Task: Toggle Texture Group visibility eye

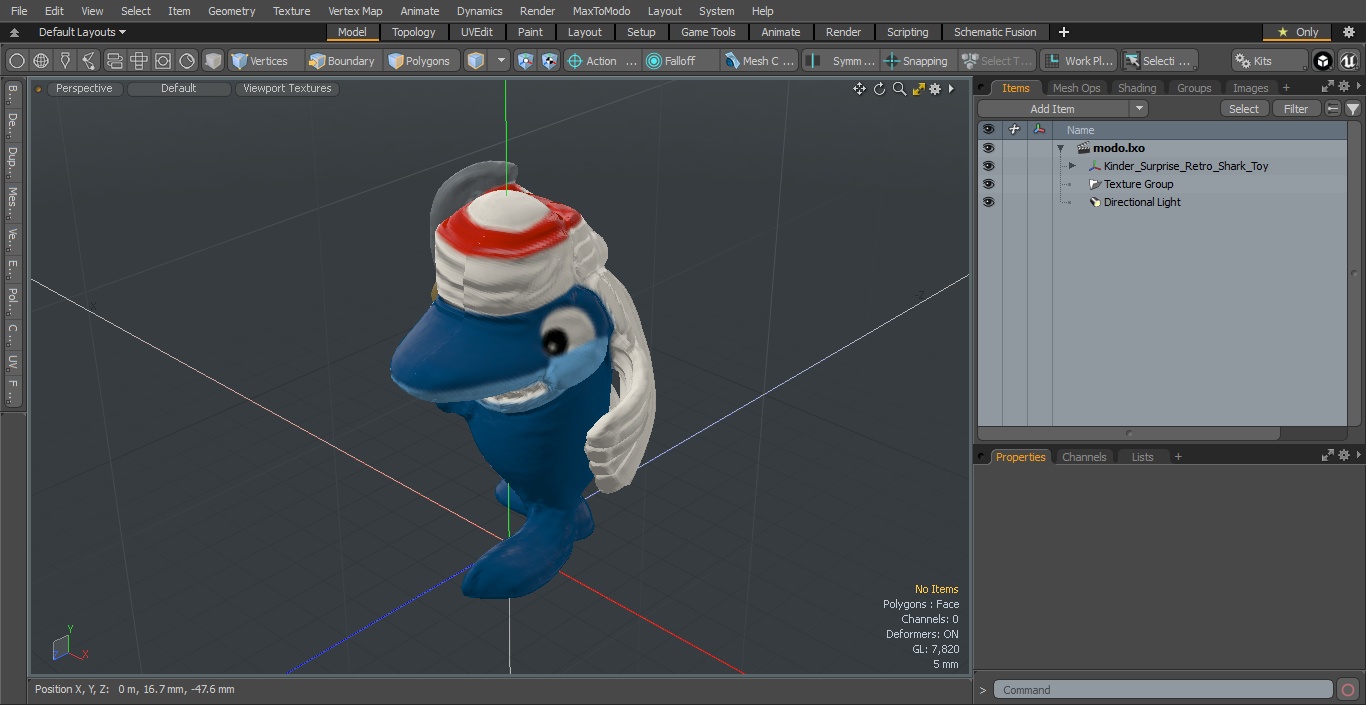Action: tap(988, 184)
